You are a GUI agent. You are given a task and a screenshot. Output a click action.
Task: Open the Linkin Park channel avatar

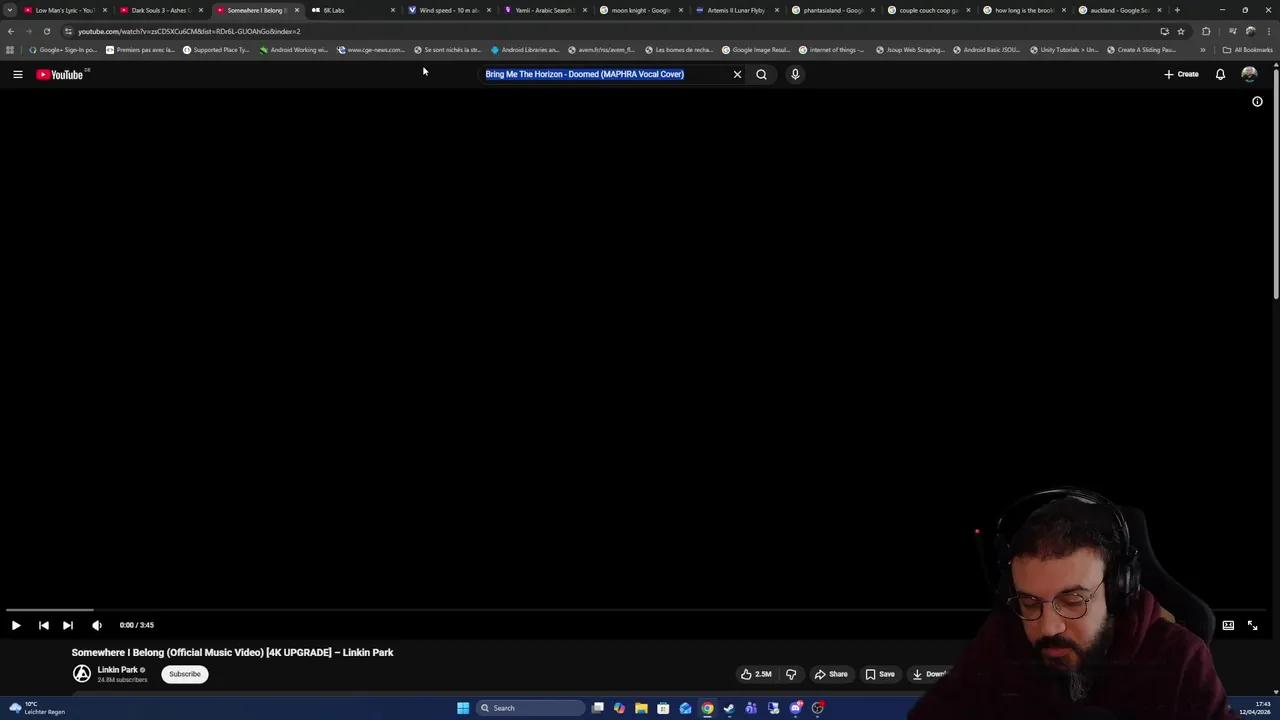82,674
